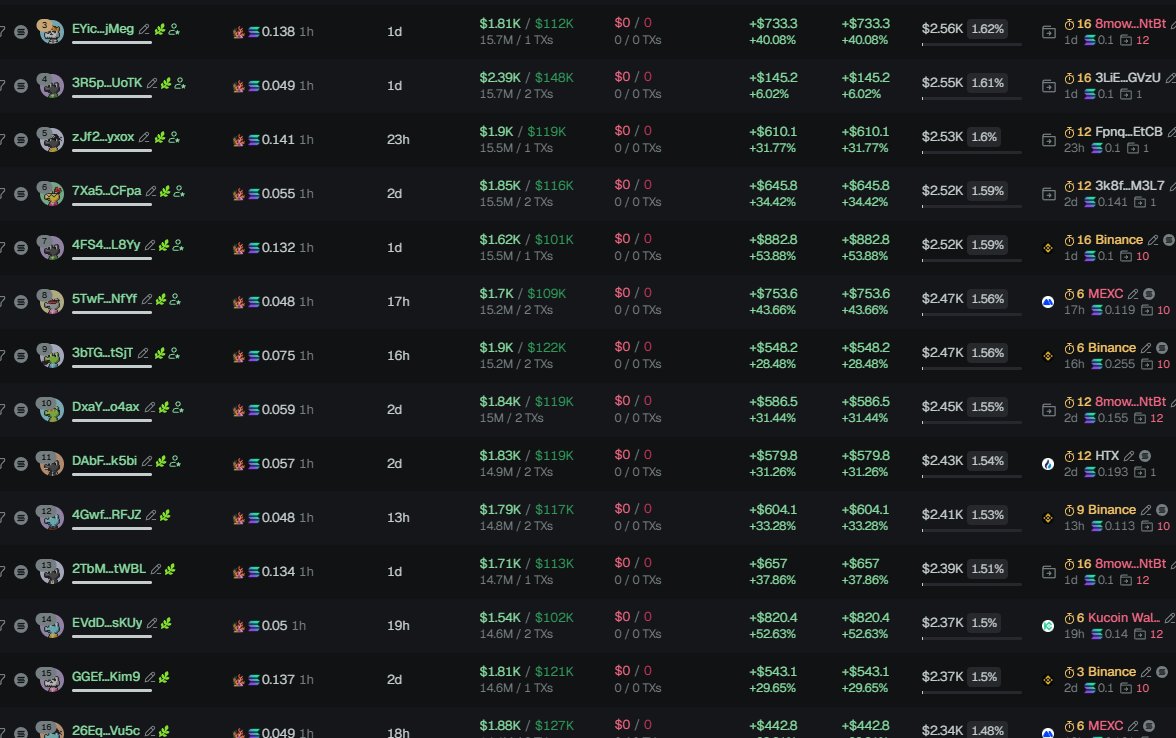The width and height of the screenshot is (1176, 738).
Task: Click the MEXC logo in the 5TwF...NfYf row
Action: click(1048, 302)
